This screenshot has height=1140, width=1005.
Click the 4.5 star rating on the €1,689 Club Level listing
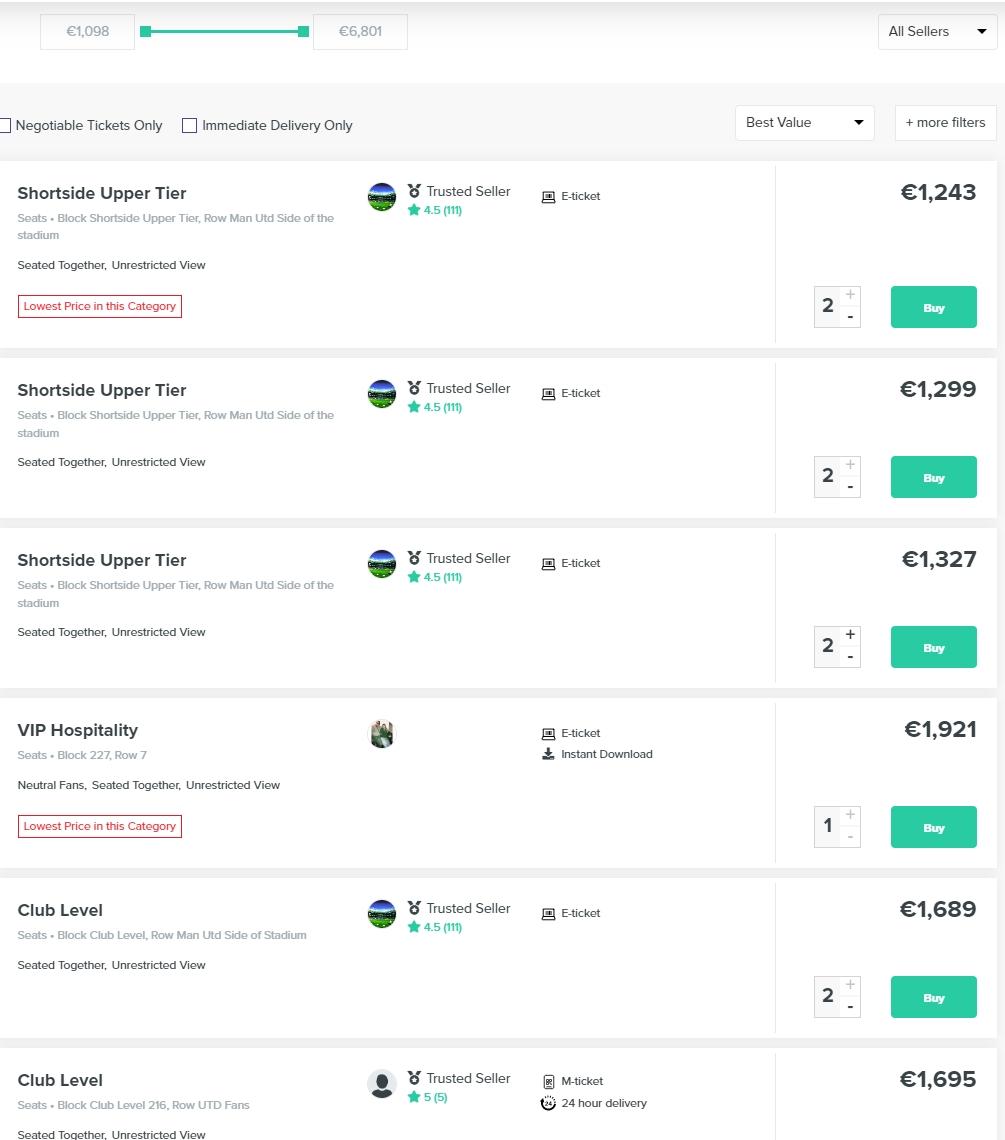[x=434, y=927]
